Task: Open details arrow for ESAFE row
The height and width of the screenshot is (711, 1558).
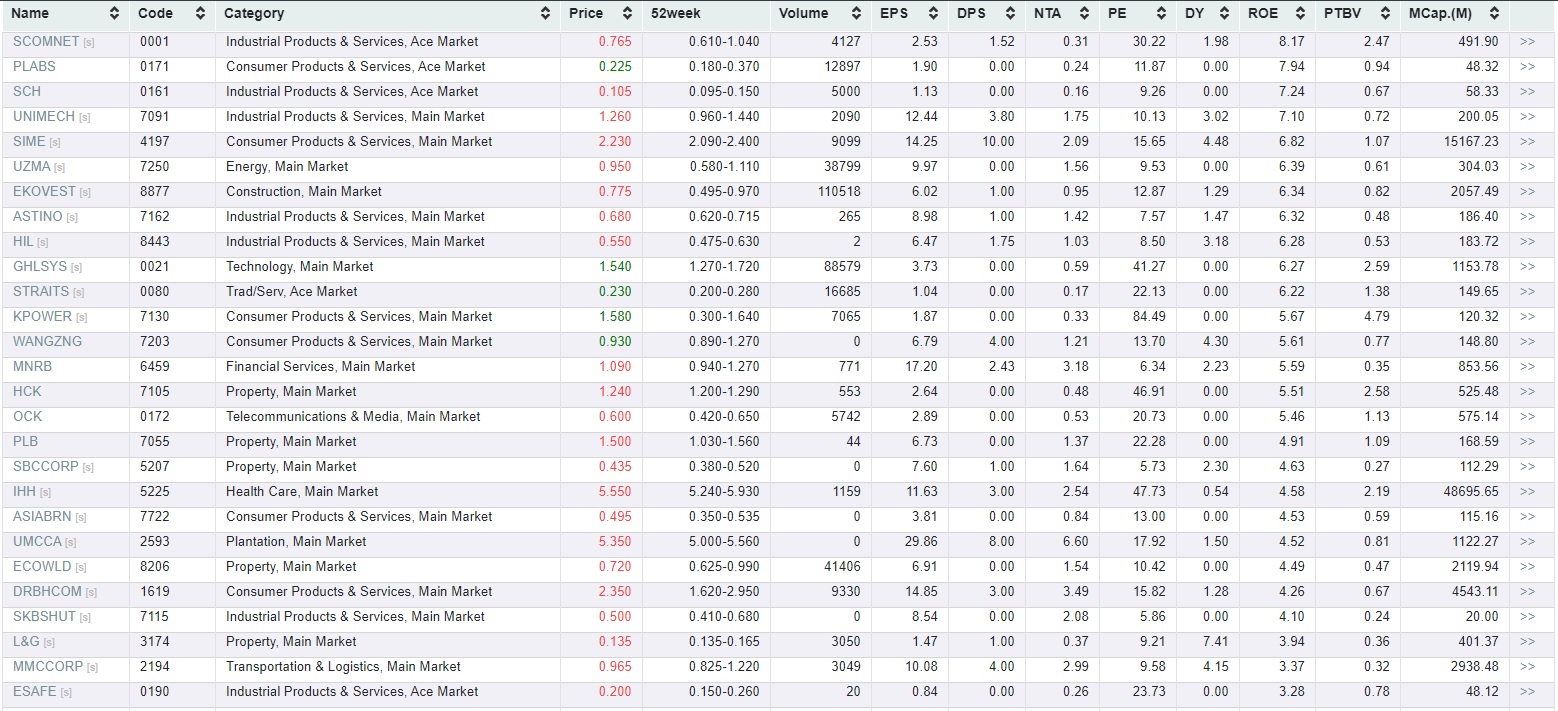Action: click(x=1527, y=692)
